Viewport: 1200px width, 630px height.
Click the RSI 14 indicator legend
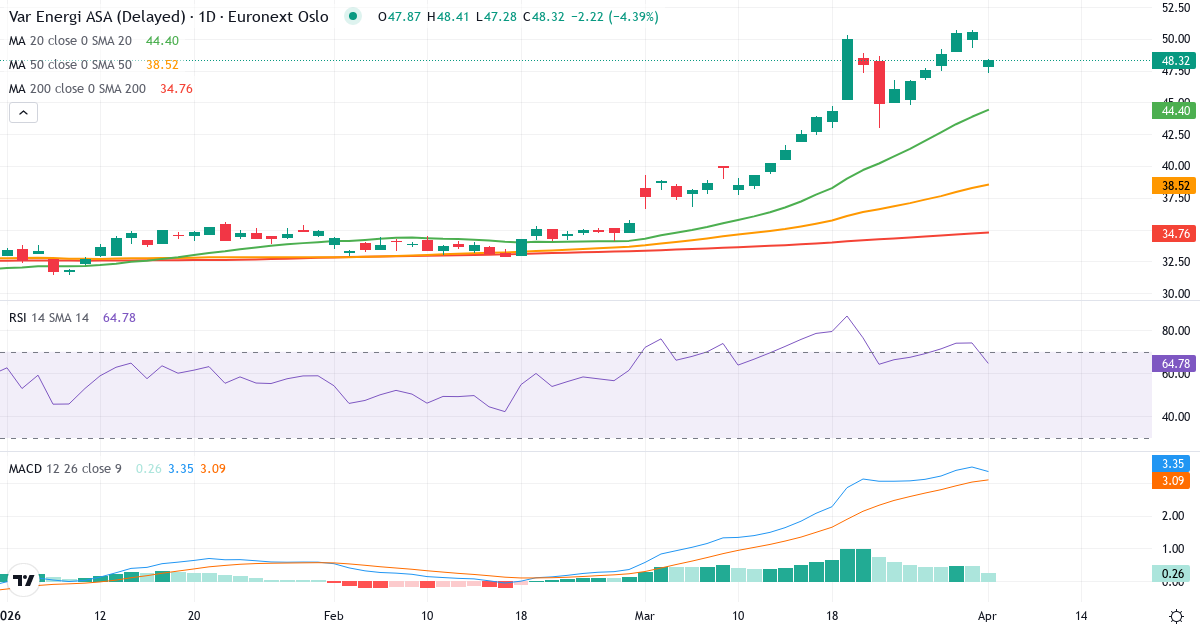49,318
